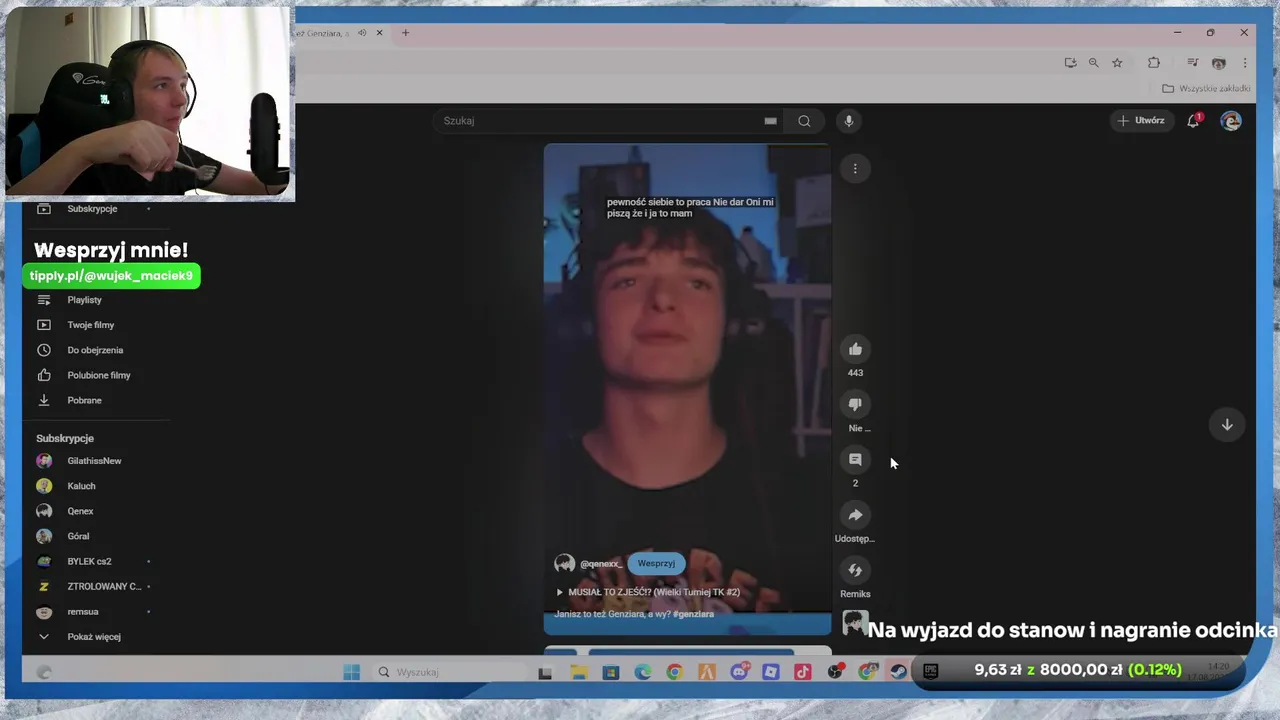Open Epic Games Launcher from taskbar
This screenshot has width=1280, height=720.
coord(931,671)
